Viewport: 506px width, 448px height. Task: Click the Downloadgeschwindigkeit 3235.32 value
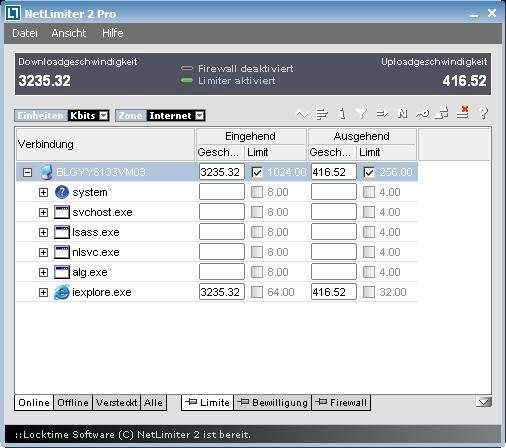click(45, 81)
